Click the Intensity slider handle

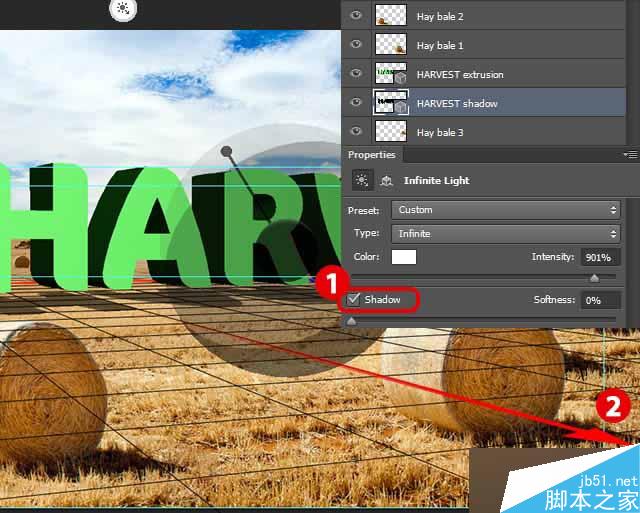pos(594,278)
